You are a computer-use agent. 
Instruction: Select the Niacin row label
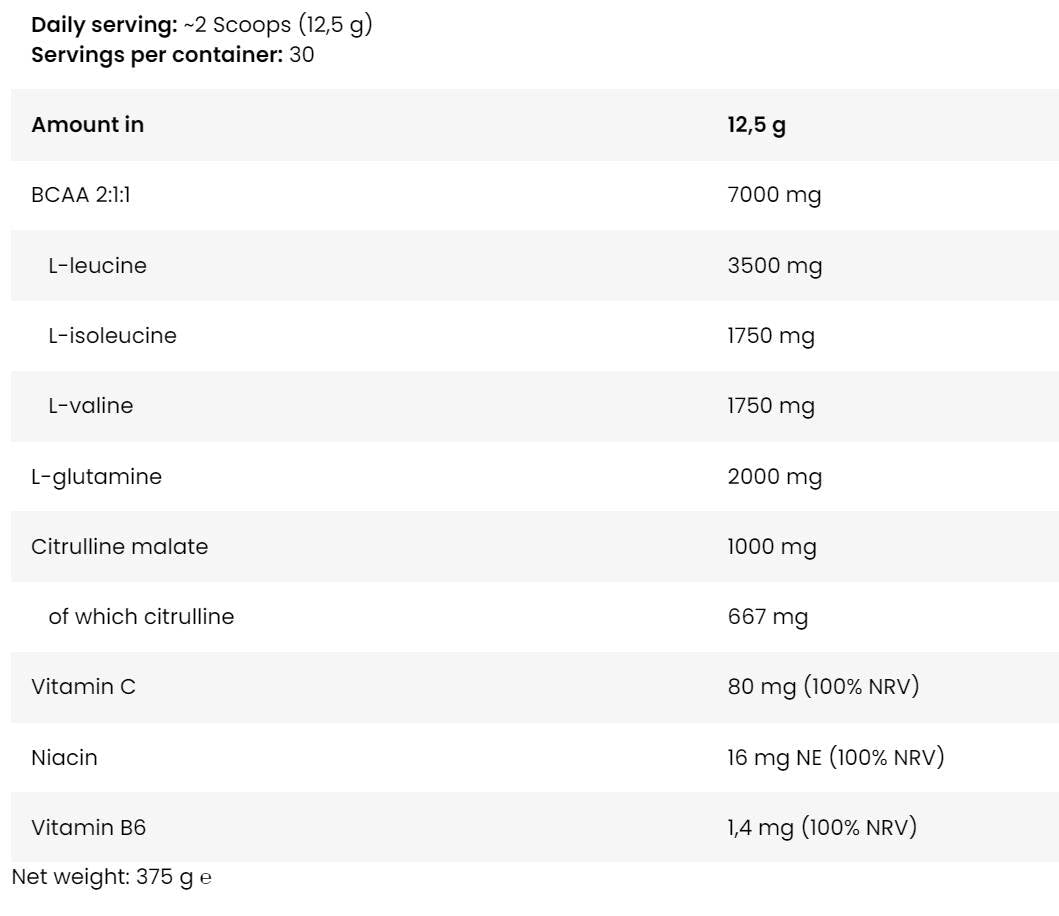click(64, 758)
